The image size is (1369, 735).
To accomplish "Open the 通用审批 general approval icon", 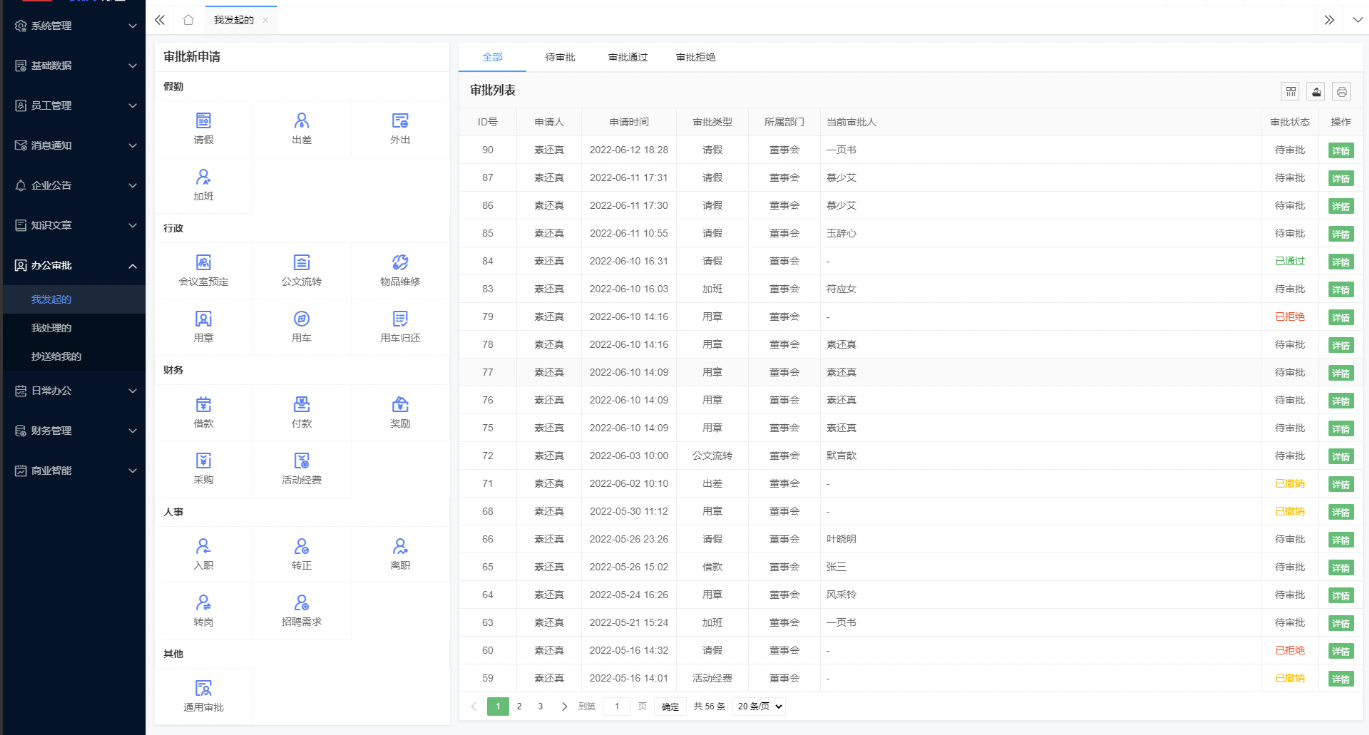I will pos(203,688).
